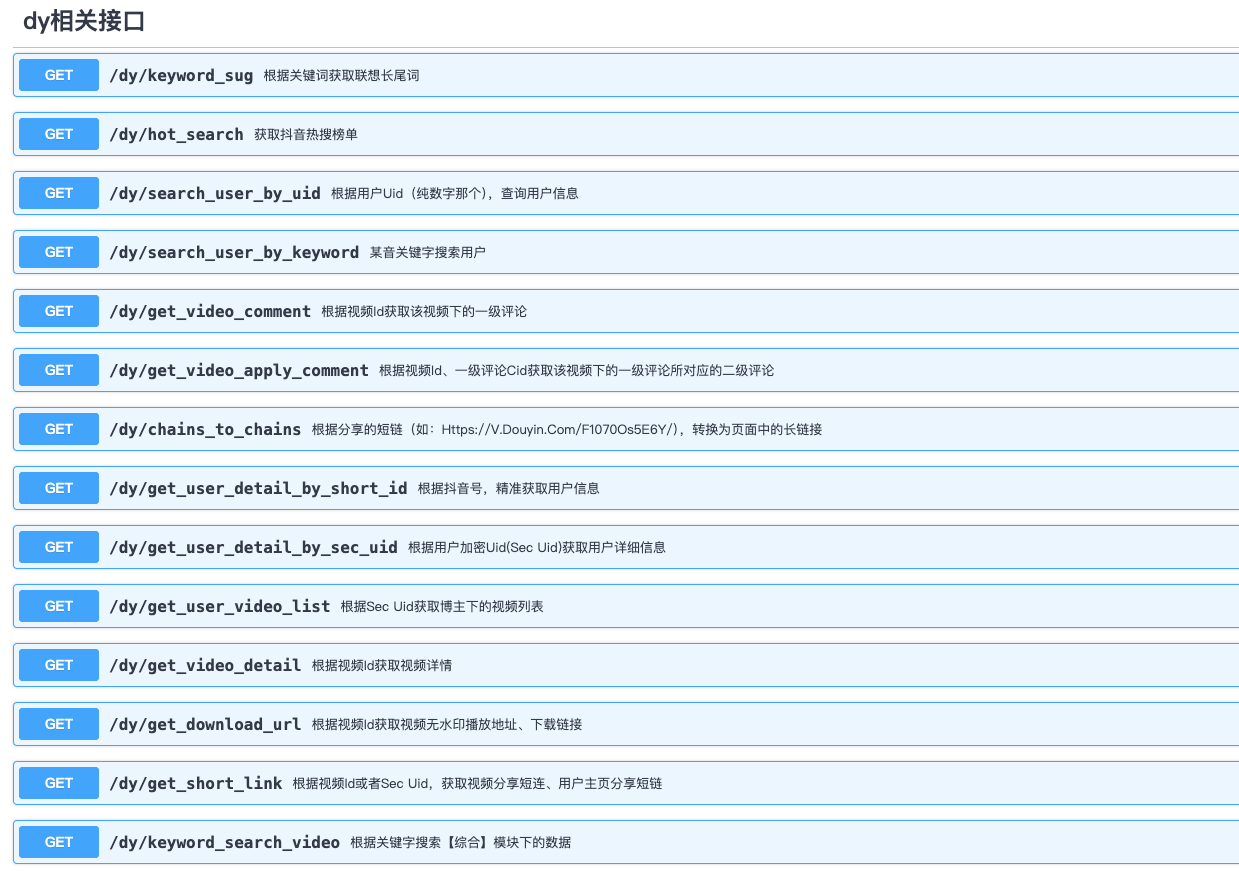Click description 获取抖音热搜榜单
Viewport: 1239px width, 885px height.
305,135
